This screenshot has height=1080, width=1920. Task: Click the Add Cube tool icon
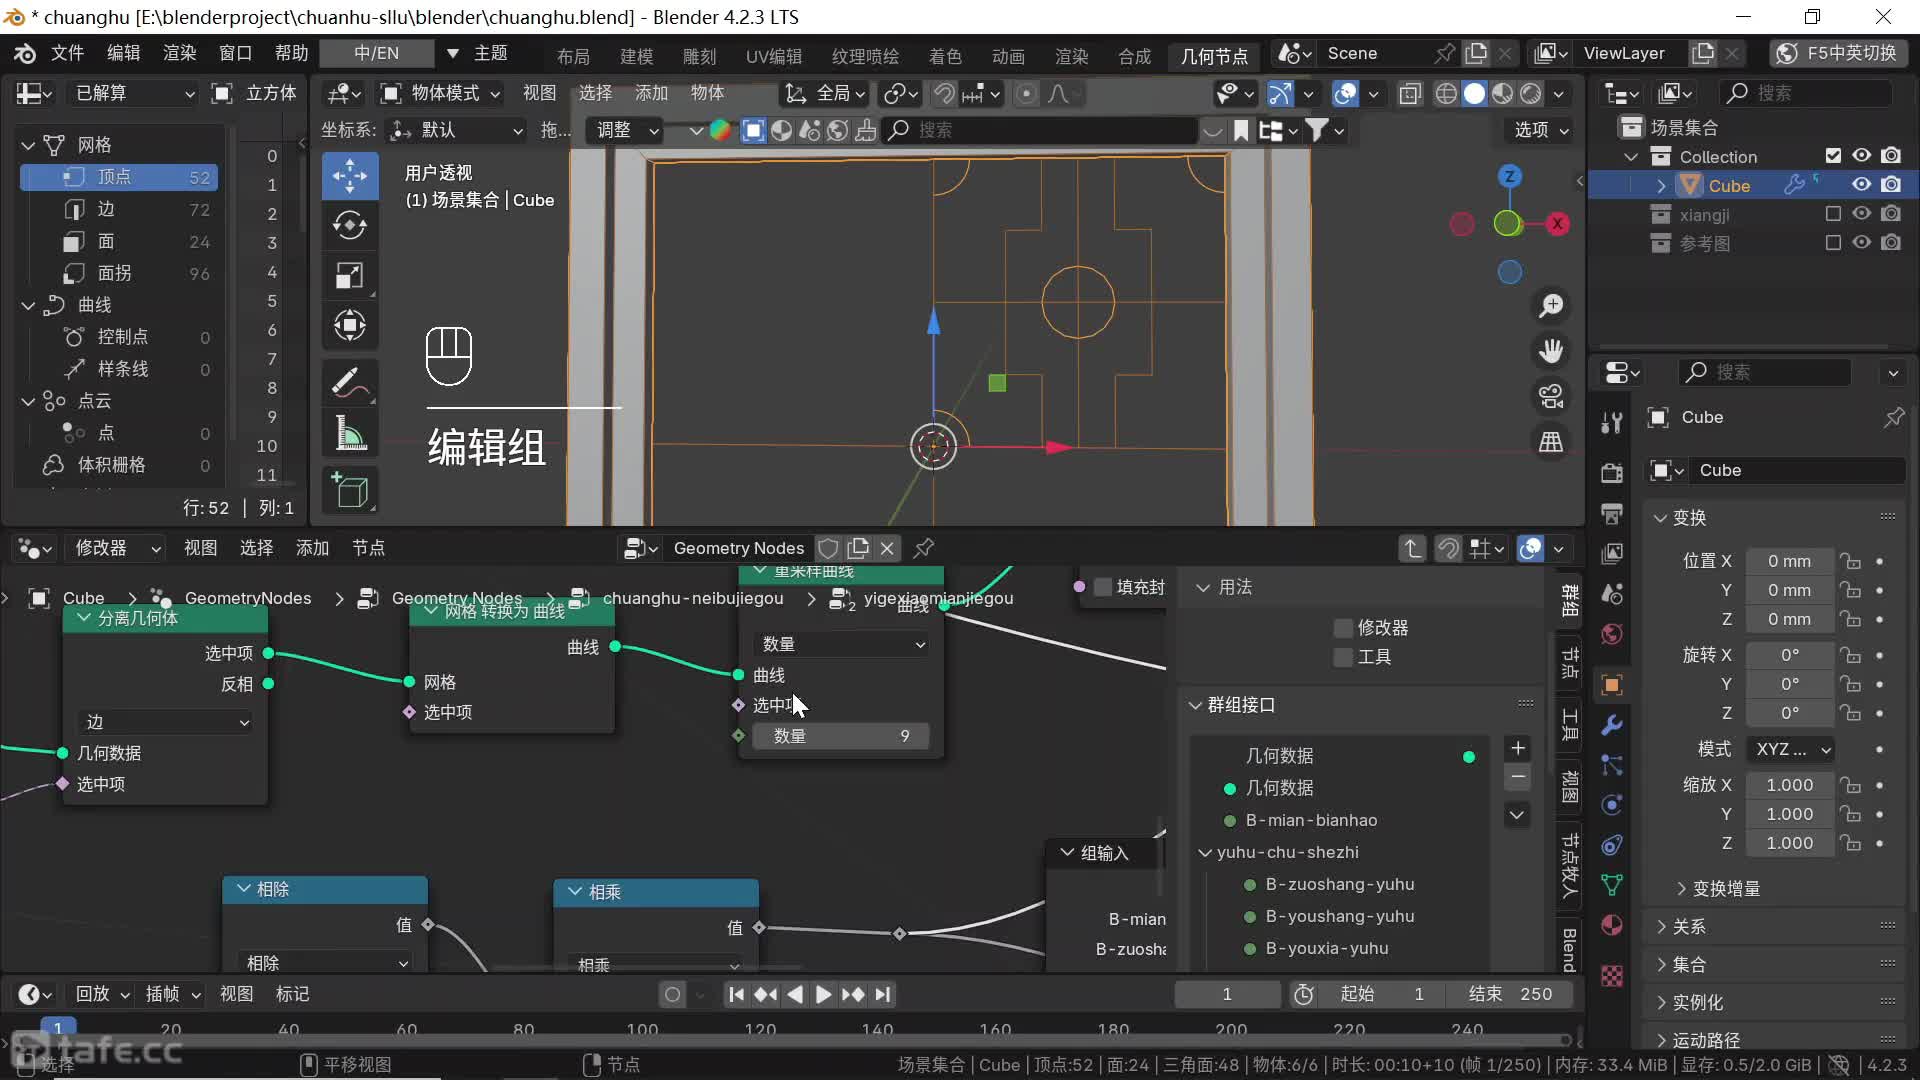[349, 490]
